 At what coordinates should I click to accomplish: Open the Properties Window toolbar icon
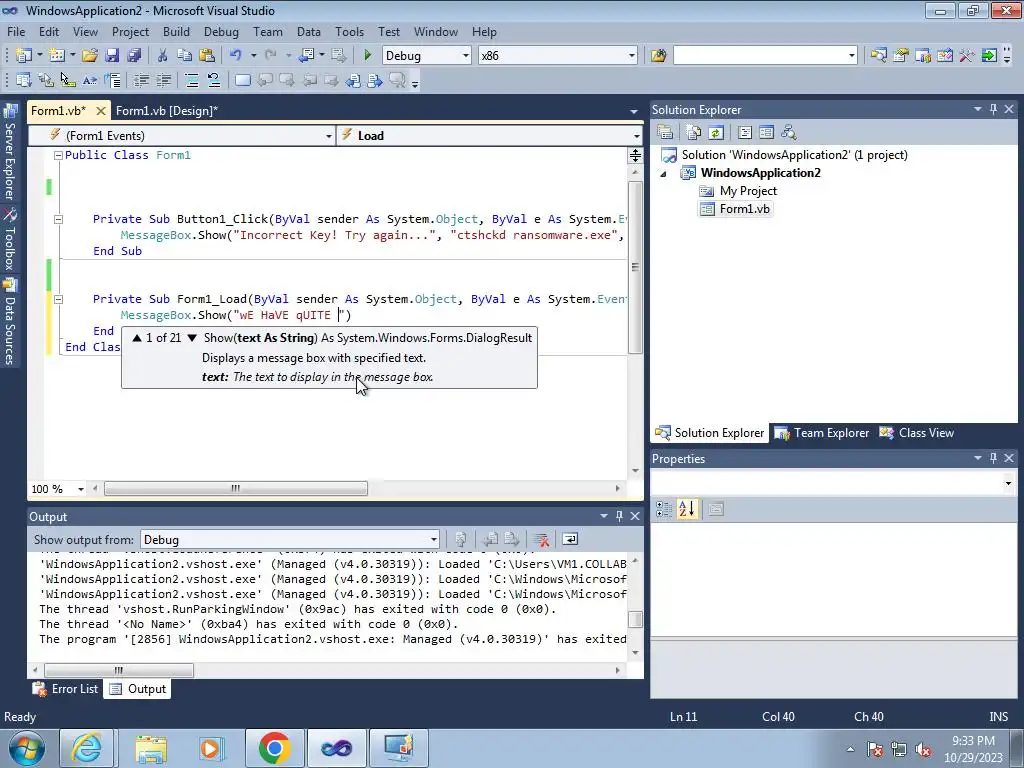pos(901,56)
